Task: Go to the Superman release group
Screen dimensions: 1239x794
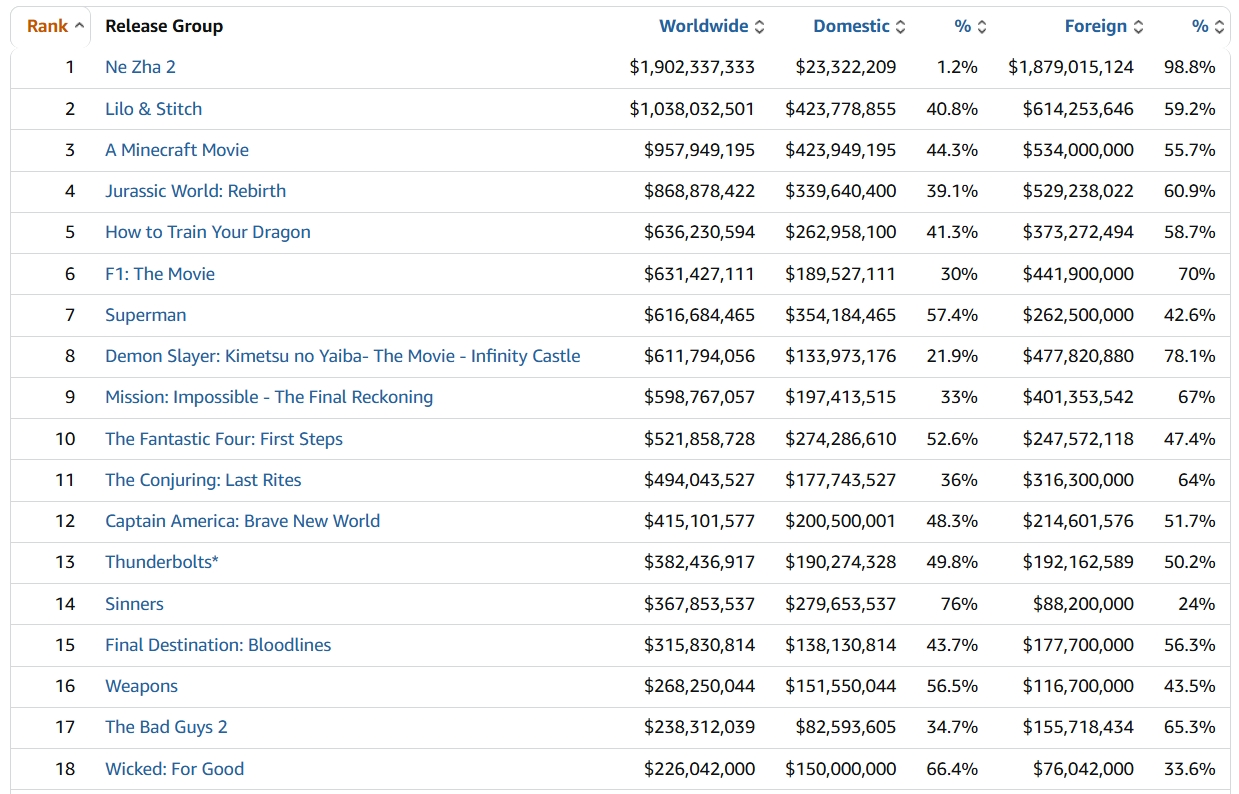Action: point(145,315)
